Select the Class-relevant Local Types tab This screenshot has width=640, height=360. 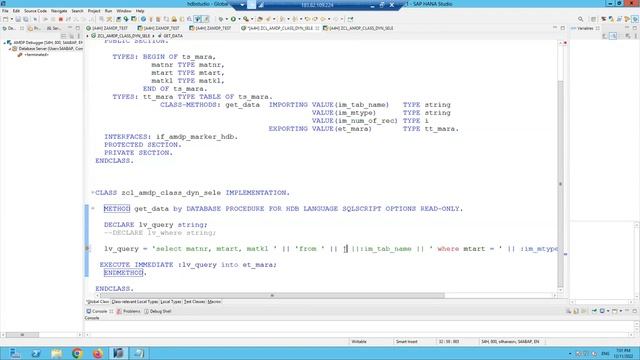pos(135,302)
